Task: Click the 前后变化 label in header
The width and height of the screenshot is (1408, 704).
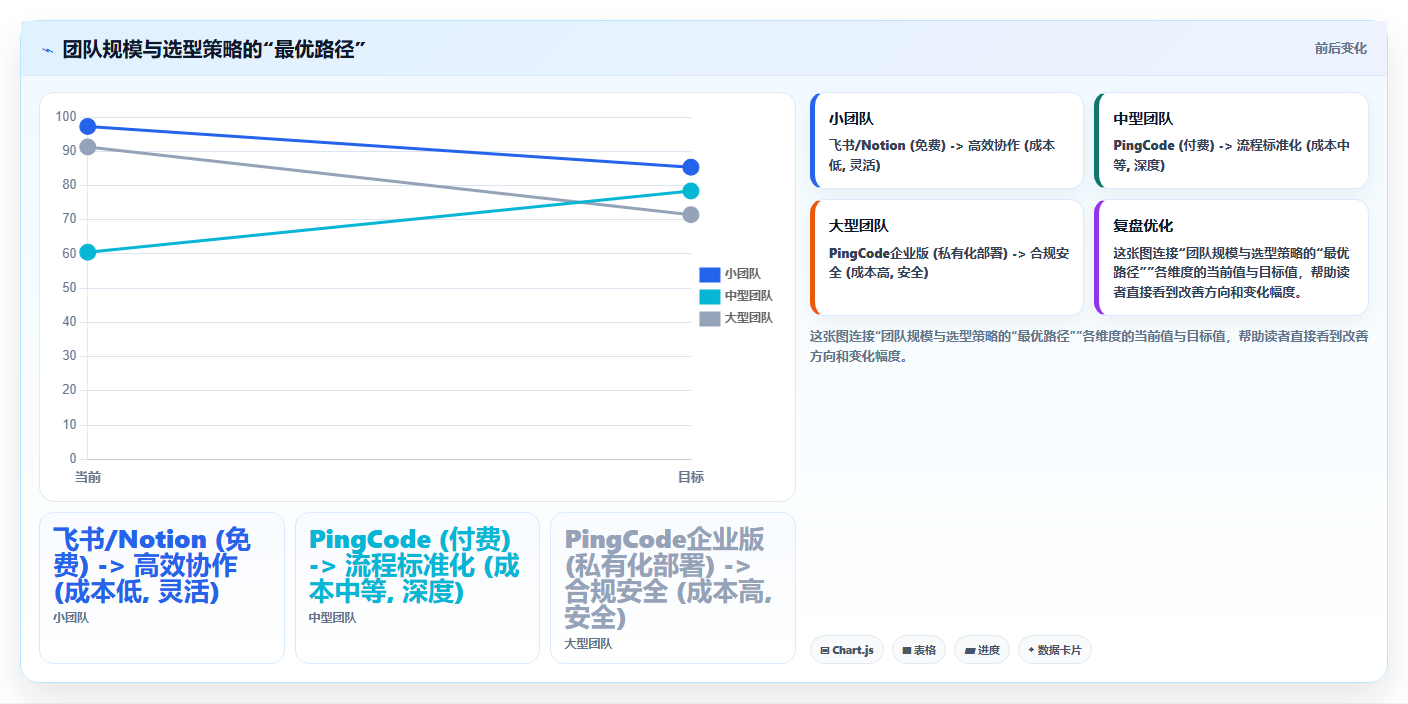Action: click(1340, 49)
